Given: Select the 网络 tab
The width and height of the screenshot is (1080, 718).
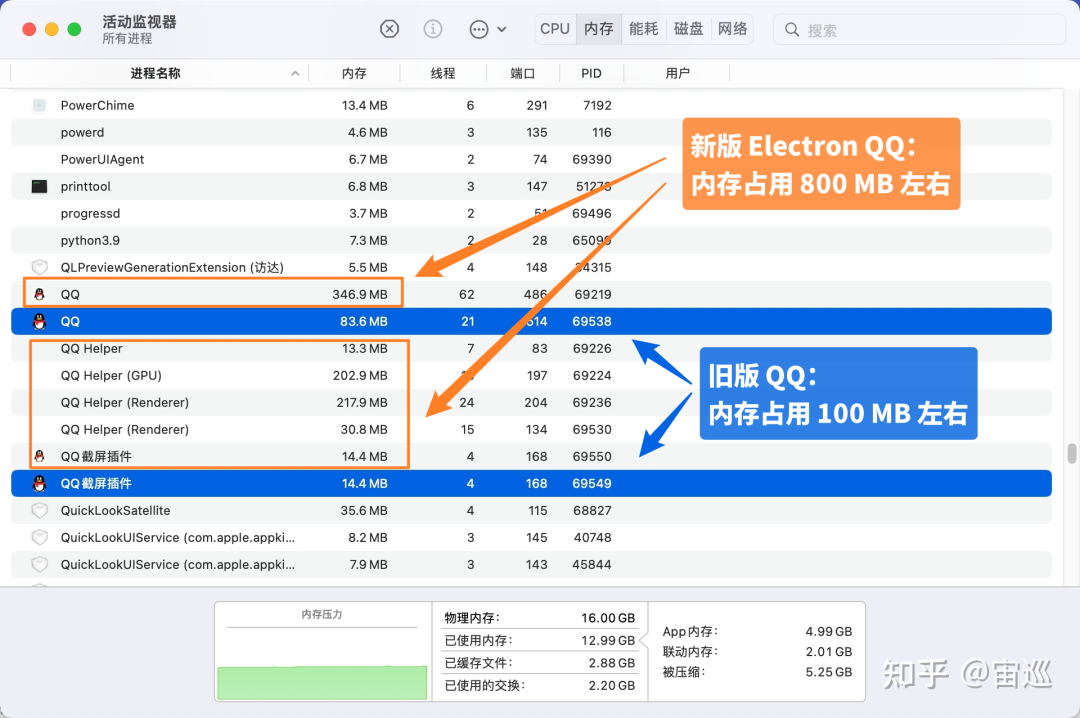Looking at the screenshot, I should [x=732, y=29].
